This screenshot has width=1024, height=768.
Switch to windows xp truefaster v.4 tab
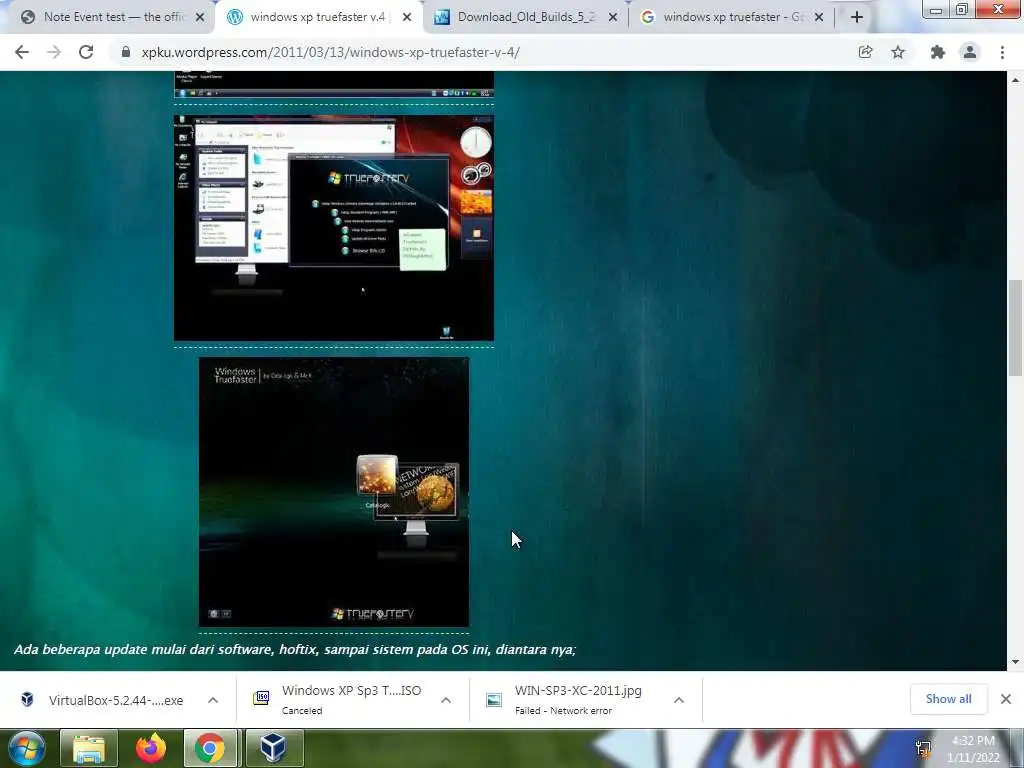coord(318,17)
